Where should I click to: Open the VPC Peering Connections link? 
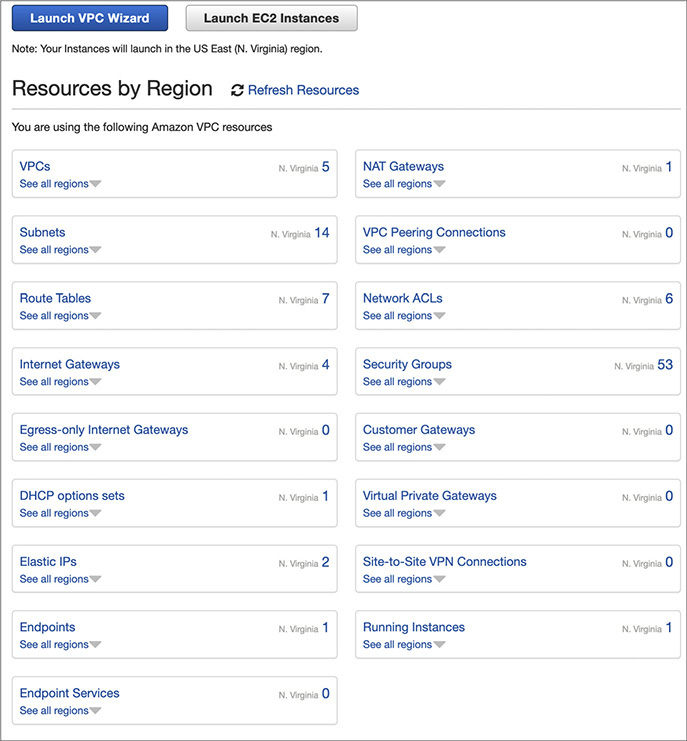(434, 232)
